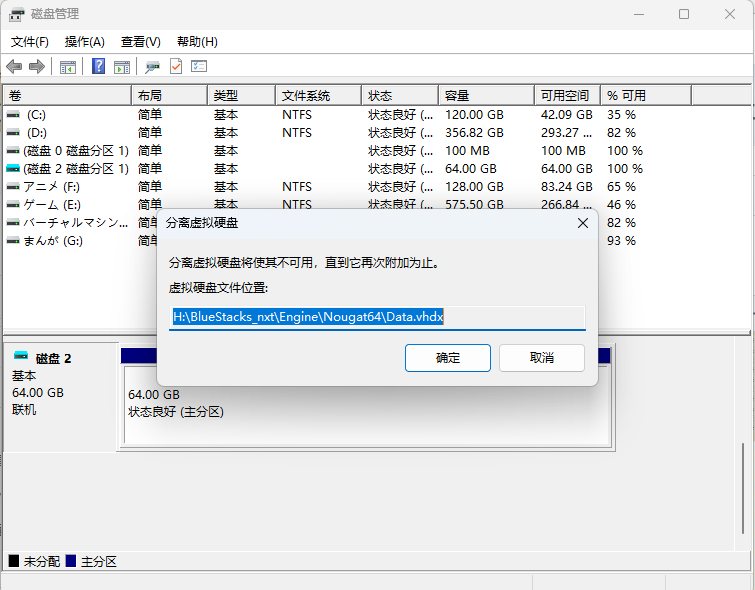
Task: Click the D: volume drive icon
Action: click(x=13, y=133)
